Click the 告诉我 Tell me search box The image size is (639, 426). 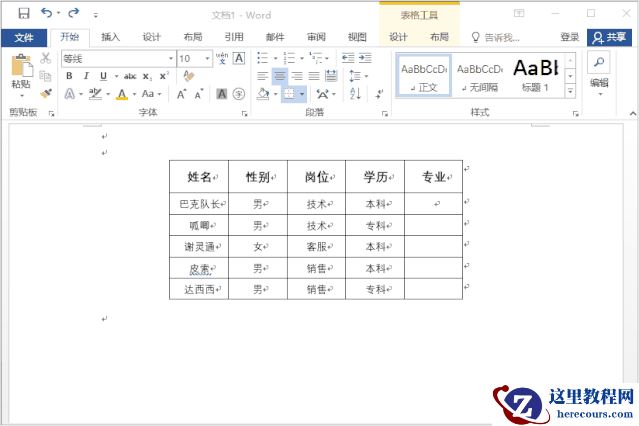click(x=496, y=38)
